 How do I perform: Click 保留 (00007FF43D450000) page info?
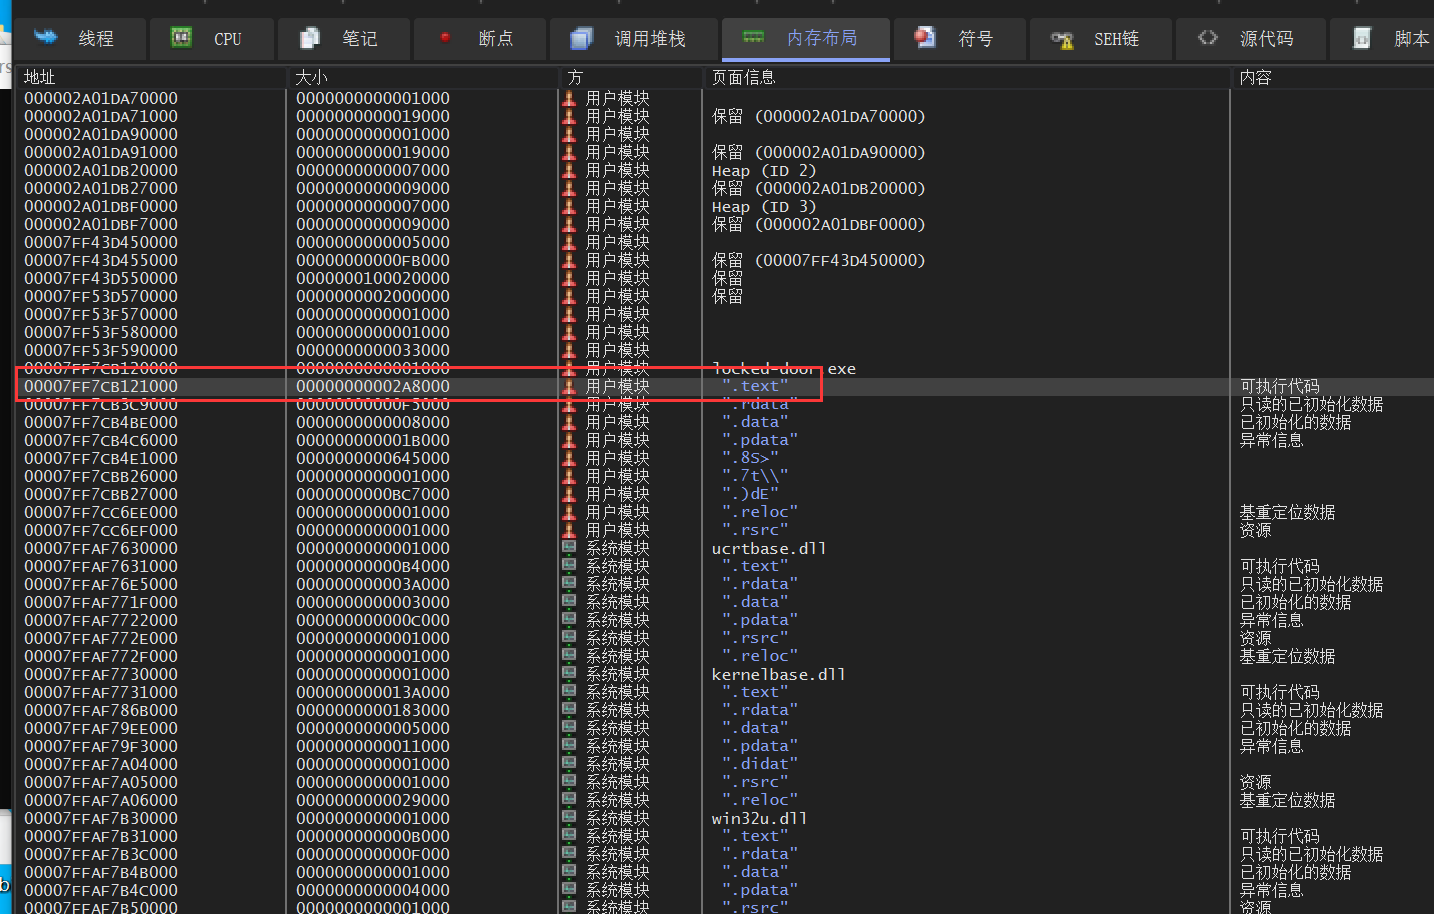click(x=819, y=260)
